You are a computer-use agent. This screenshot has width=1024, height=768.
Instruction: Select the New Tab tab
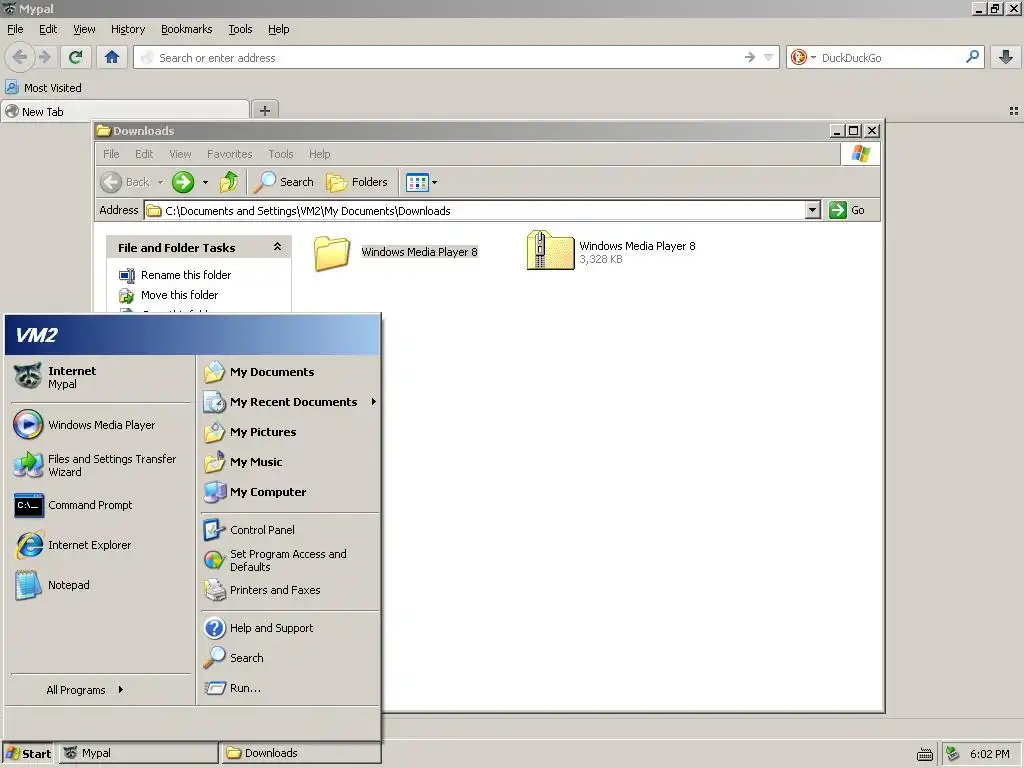(125, 111)
